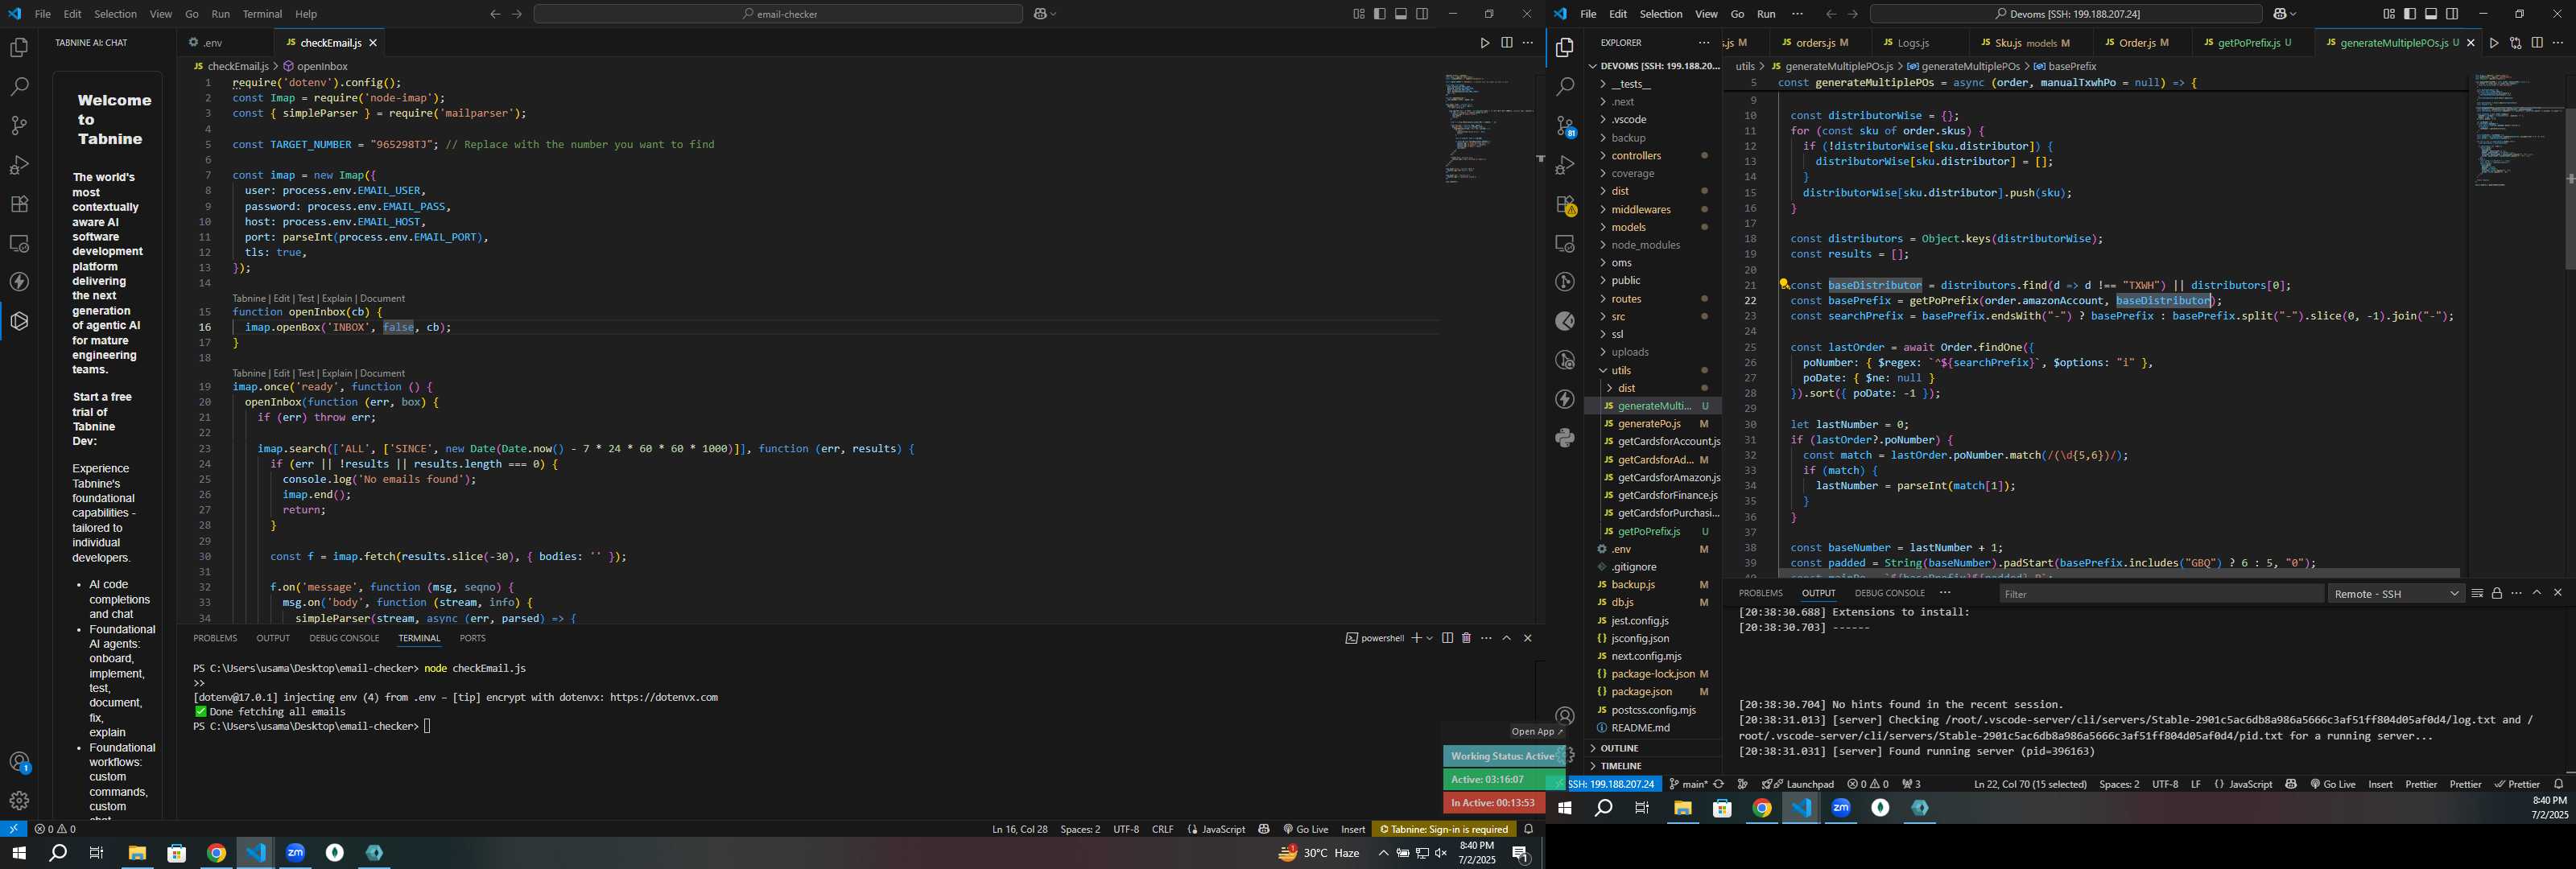Image resolution: width=2576 pixels, height=869 pixels.
Task: Click the output Filter input field
Action: pyautogui.click(x=2161, y=594)
